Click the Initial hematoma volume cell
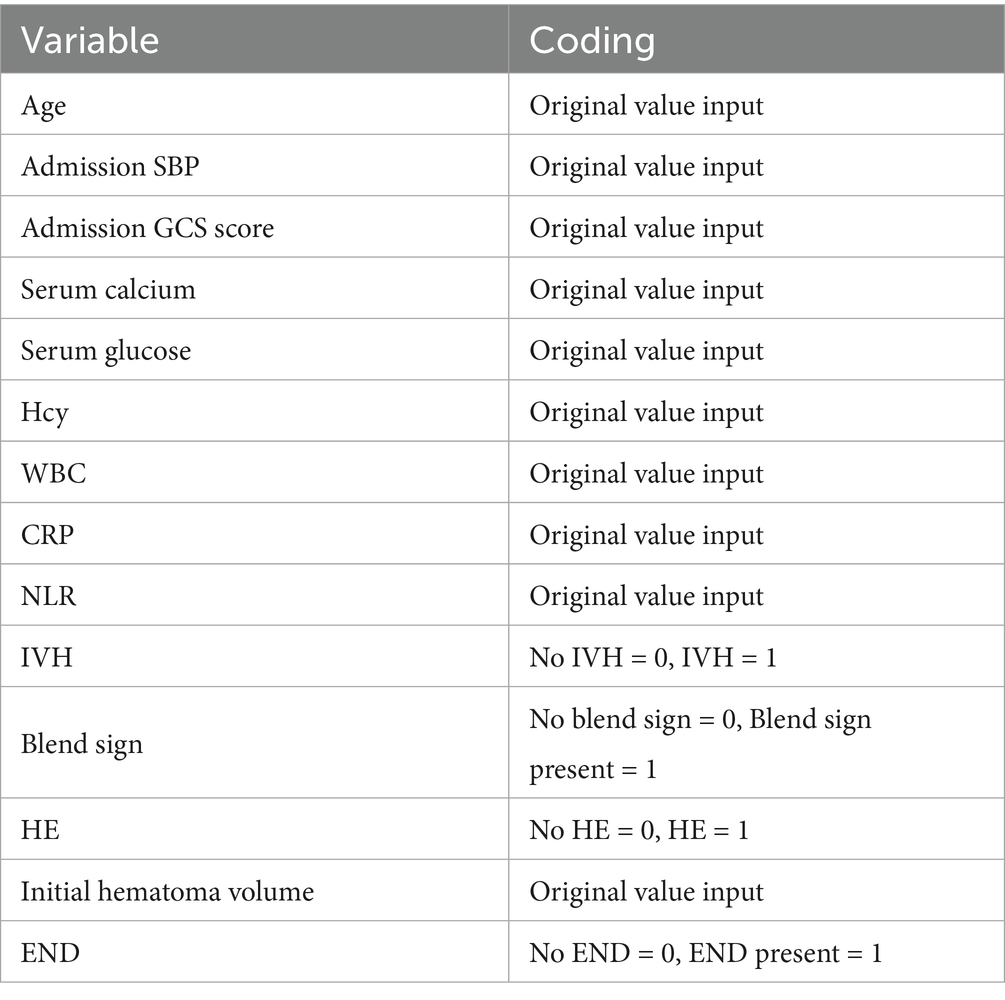This screenshot has width=1005, height=1000. click(167, 891)
